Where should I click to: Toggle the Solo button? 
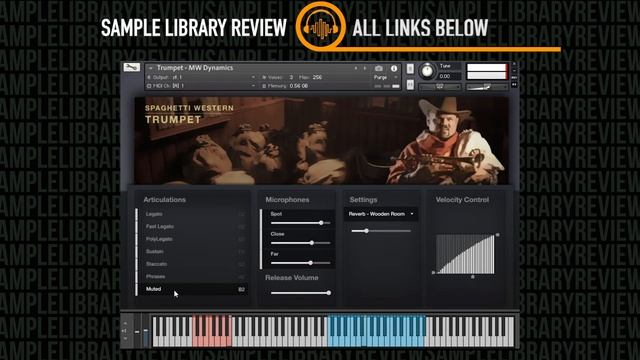point(410,69)
